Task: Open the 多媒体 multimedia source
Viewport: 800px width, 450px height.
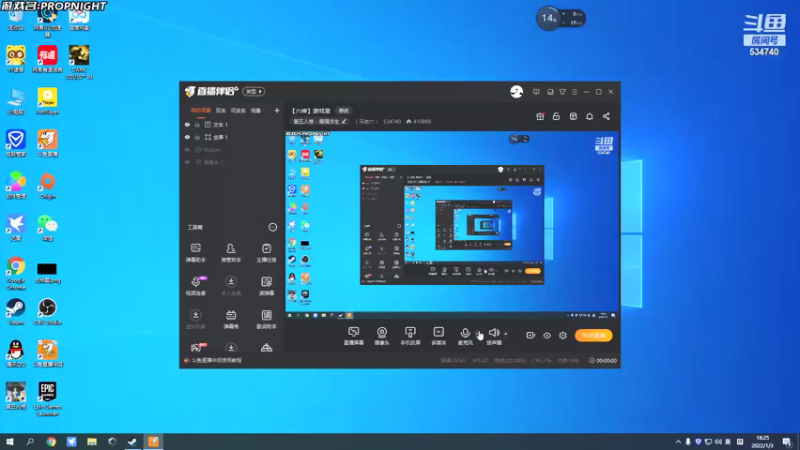Action: (439, 336)
